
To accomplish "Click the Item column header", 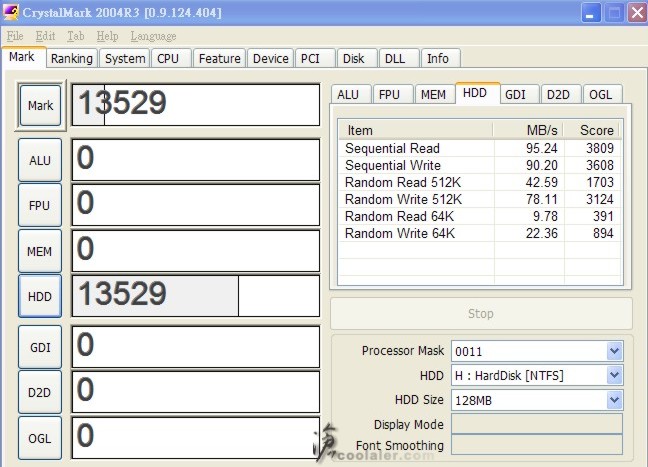I will click(415, 130).
